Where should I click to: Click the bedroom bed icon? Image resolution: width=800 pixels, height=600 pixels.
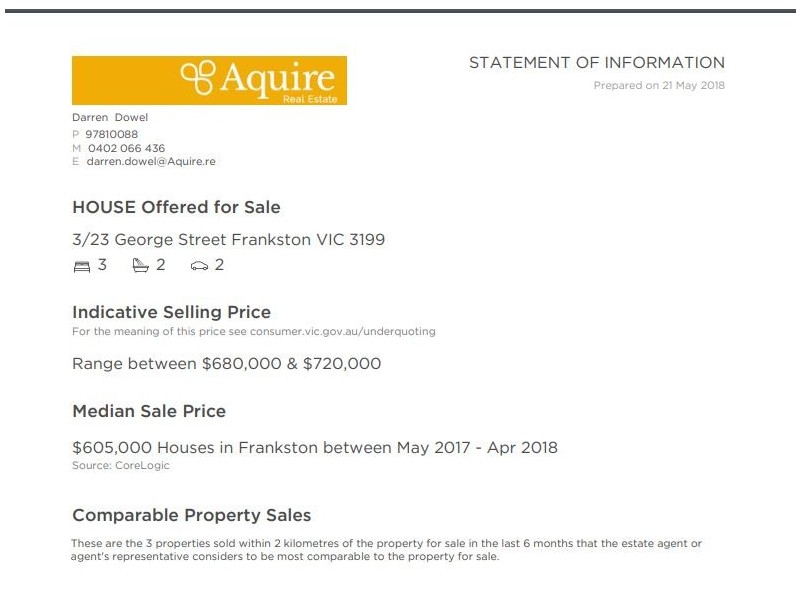pyautogui.click(x=81, y=266)
